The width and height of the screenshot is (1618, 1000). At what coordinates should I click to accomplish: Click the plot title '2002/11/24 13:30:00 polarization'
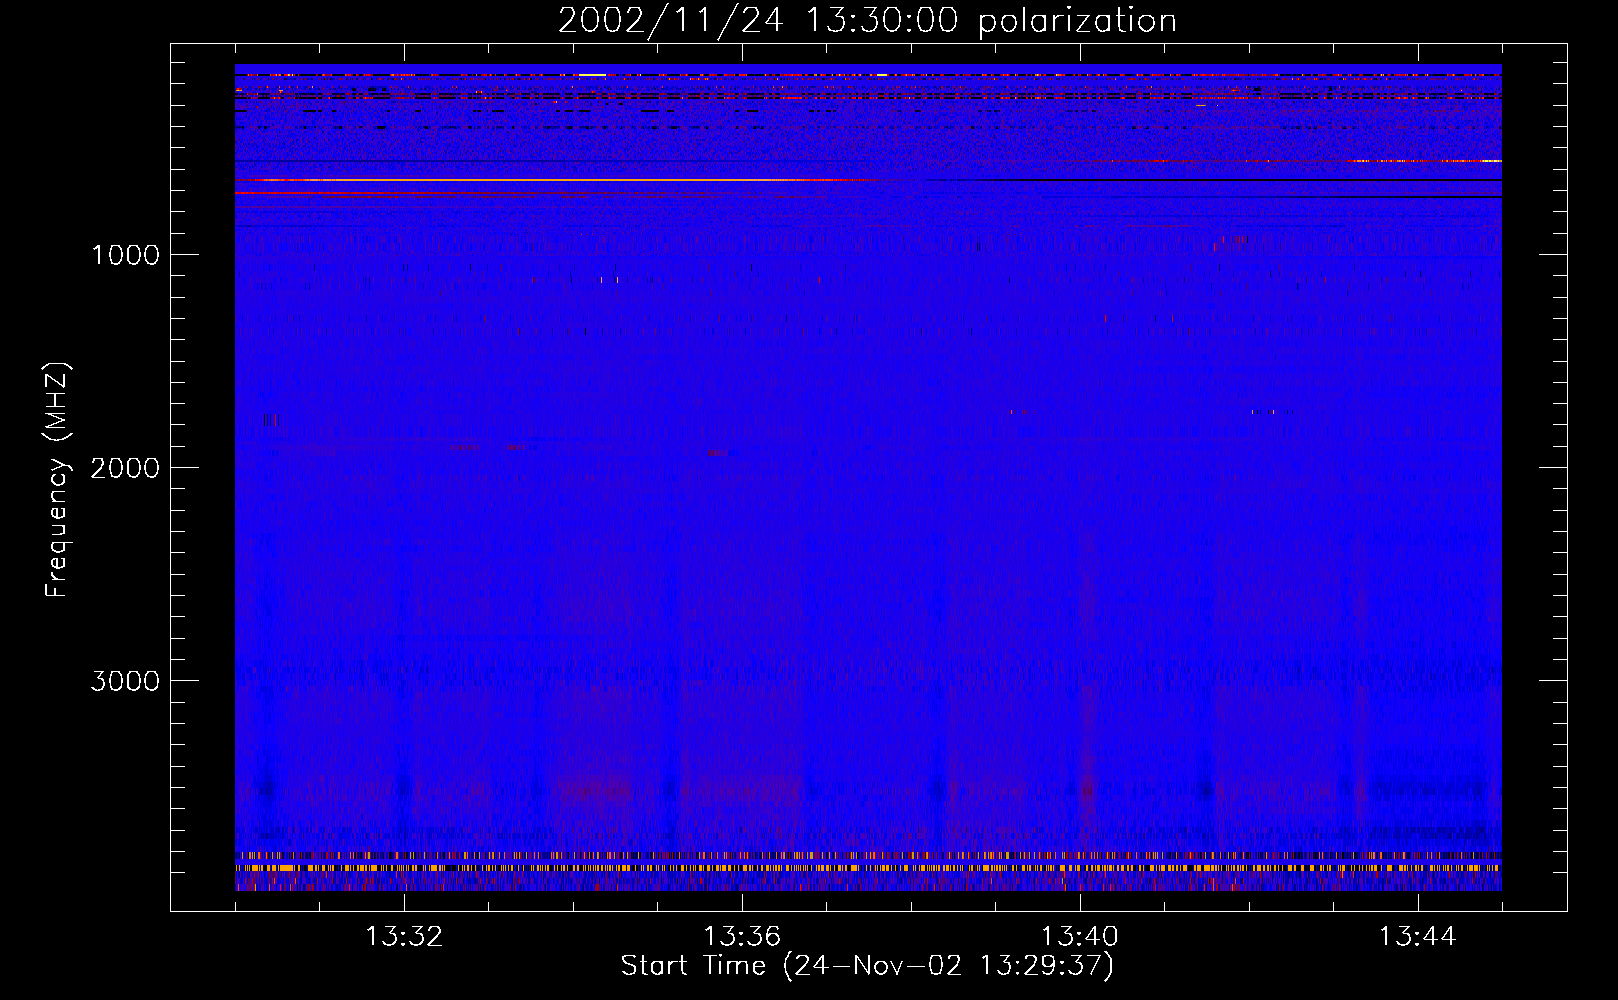tap(867, 21)
